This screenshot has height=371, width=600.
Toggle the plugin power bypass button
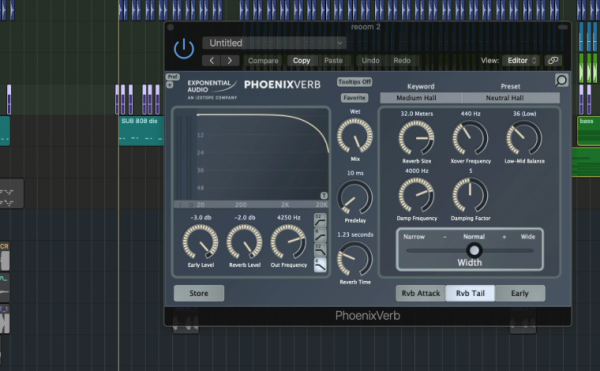coord(184,49)
